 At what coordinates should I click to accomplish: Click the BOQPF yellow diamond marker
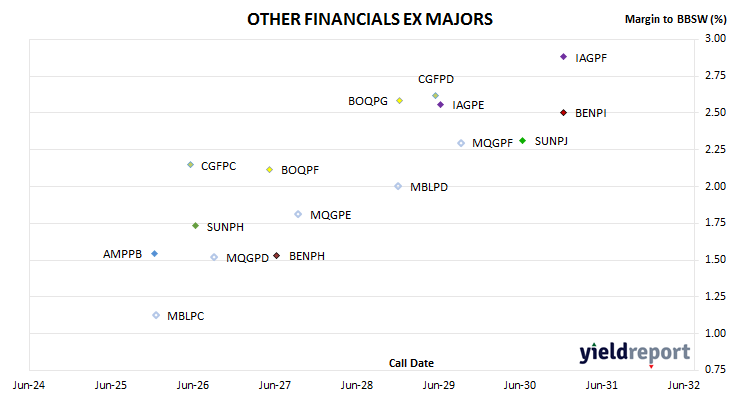[270, 169]
